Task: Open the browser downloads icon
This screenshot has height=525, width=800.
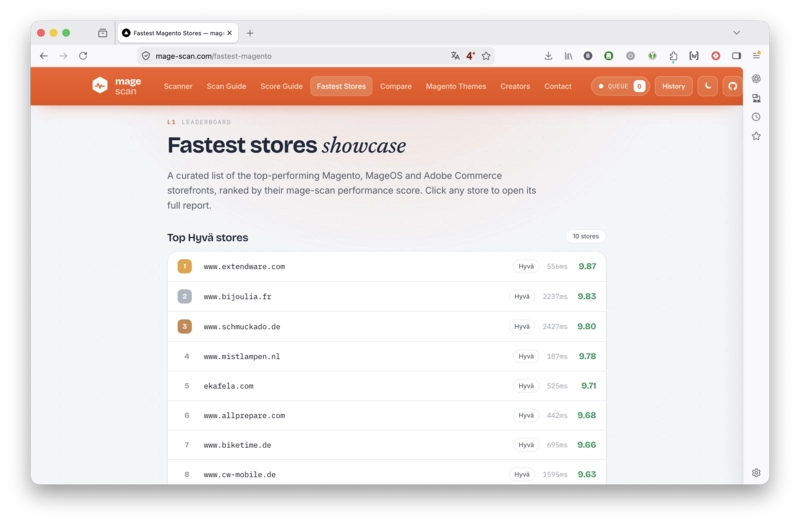Action: pos(548,56)
